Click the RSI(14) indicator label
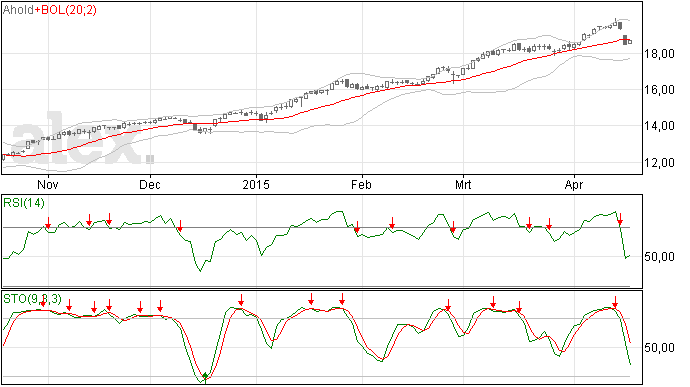690x387 pixels. tap(24, 203)
